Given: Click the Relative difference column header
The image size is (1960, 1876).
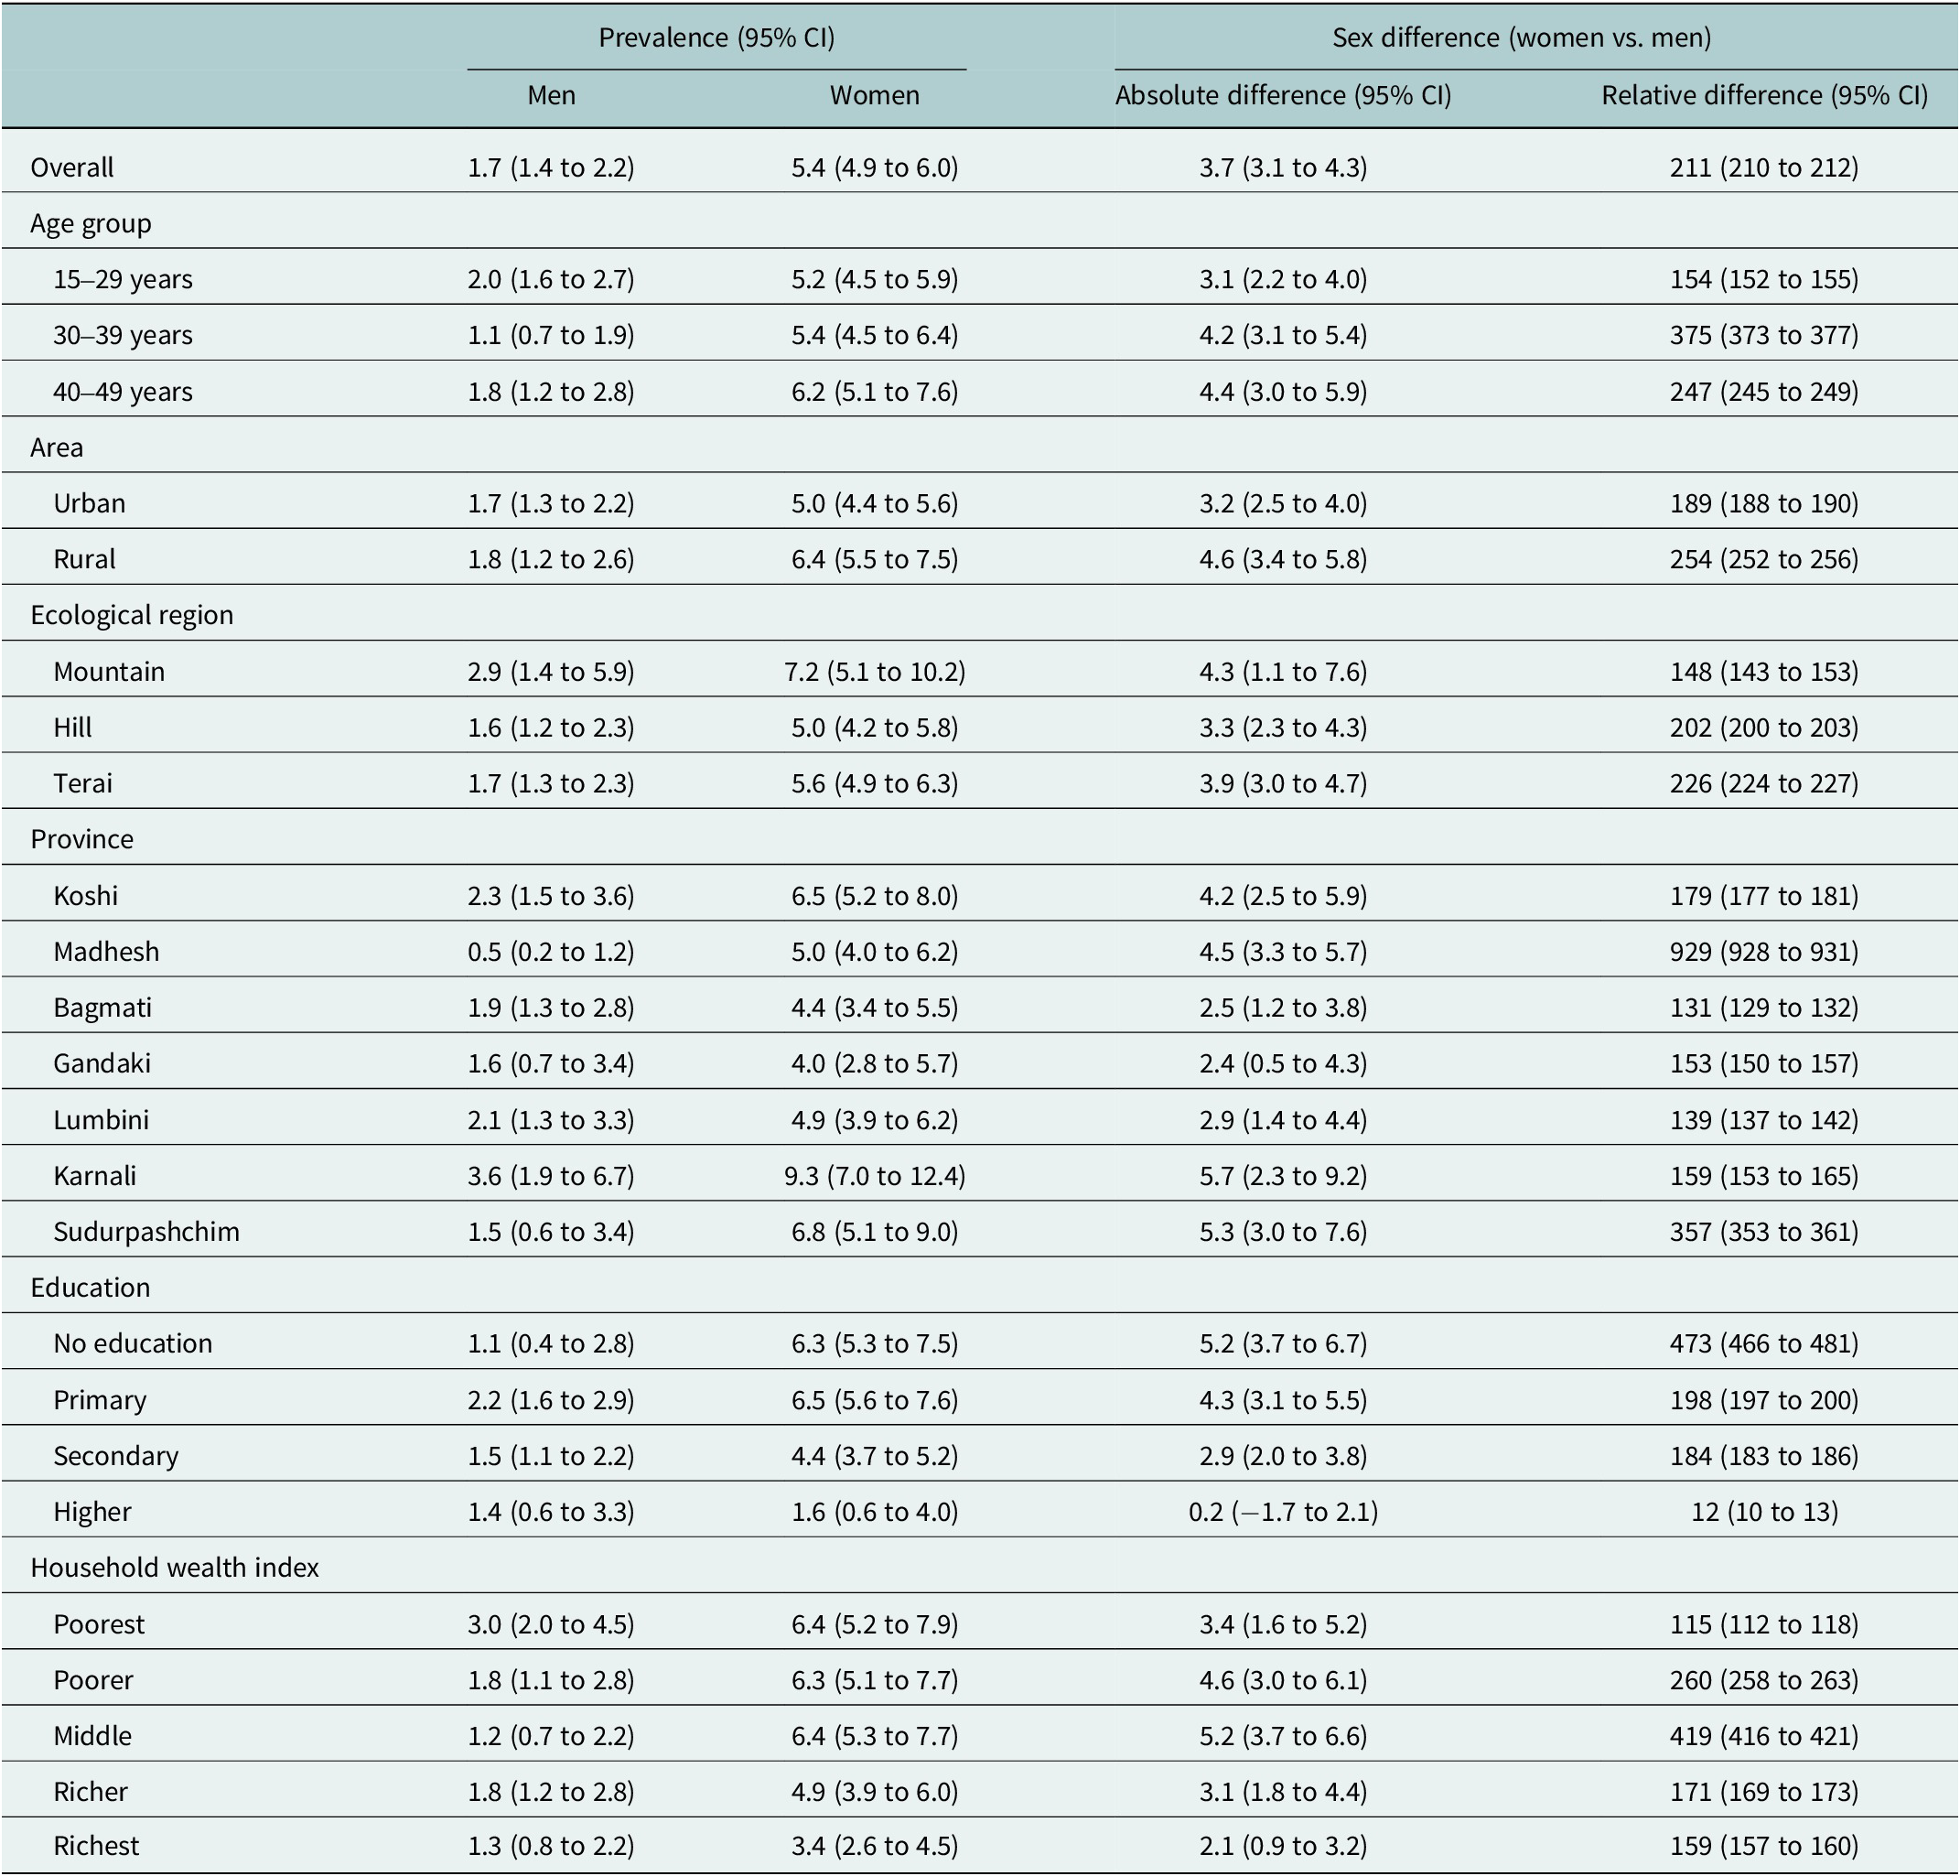Looking at the screenshot, I should coord(1764,95).
